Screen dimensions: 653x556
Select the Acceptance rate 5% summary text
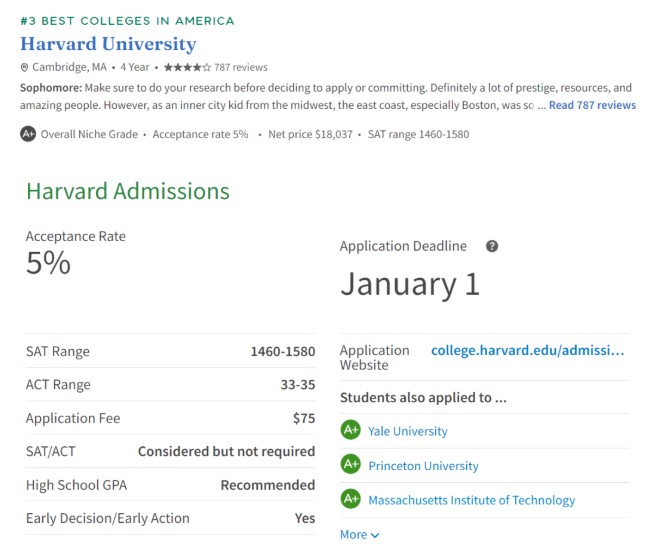coord(200,134)
